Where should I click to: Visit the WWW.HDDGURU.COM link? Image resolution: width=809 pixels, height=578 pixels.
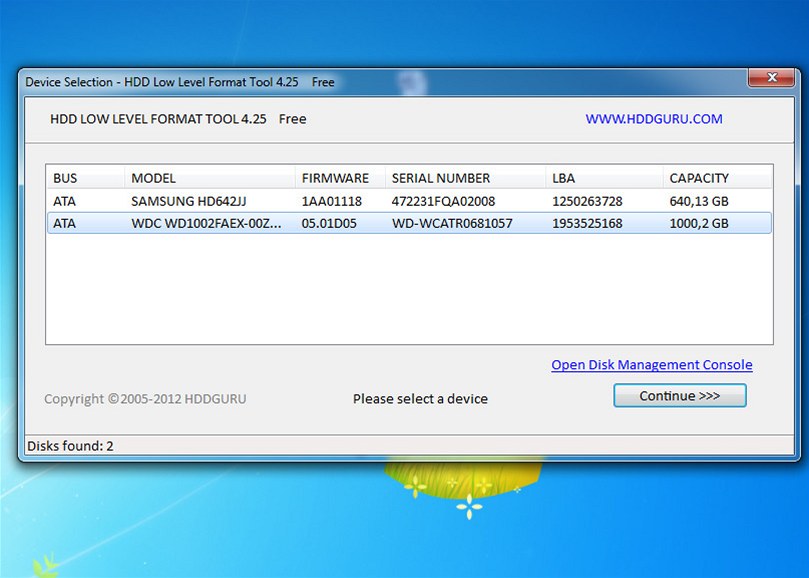coord(654,119)
